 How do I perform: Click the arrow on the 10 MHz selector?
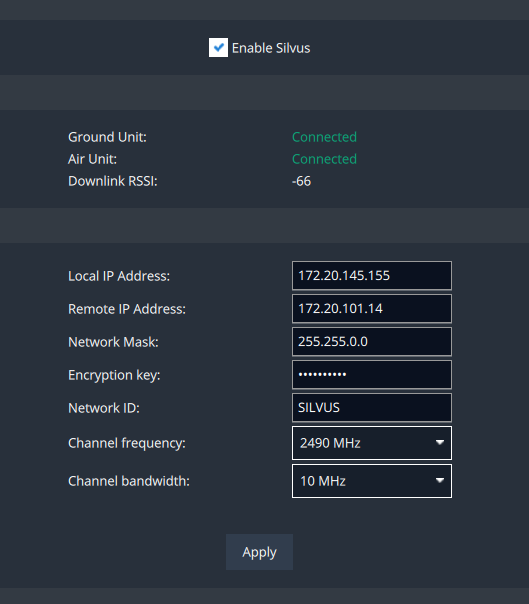coord(440,480)
